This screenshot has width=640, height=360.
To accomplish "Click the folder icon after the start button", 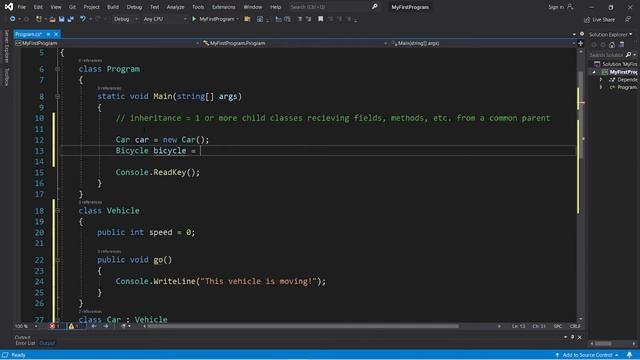I will pyautogui.click(x=247, y=19).
